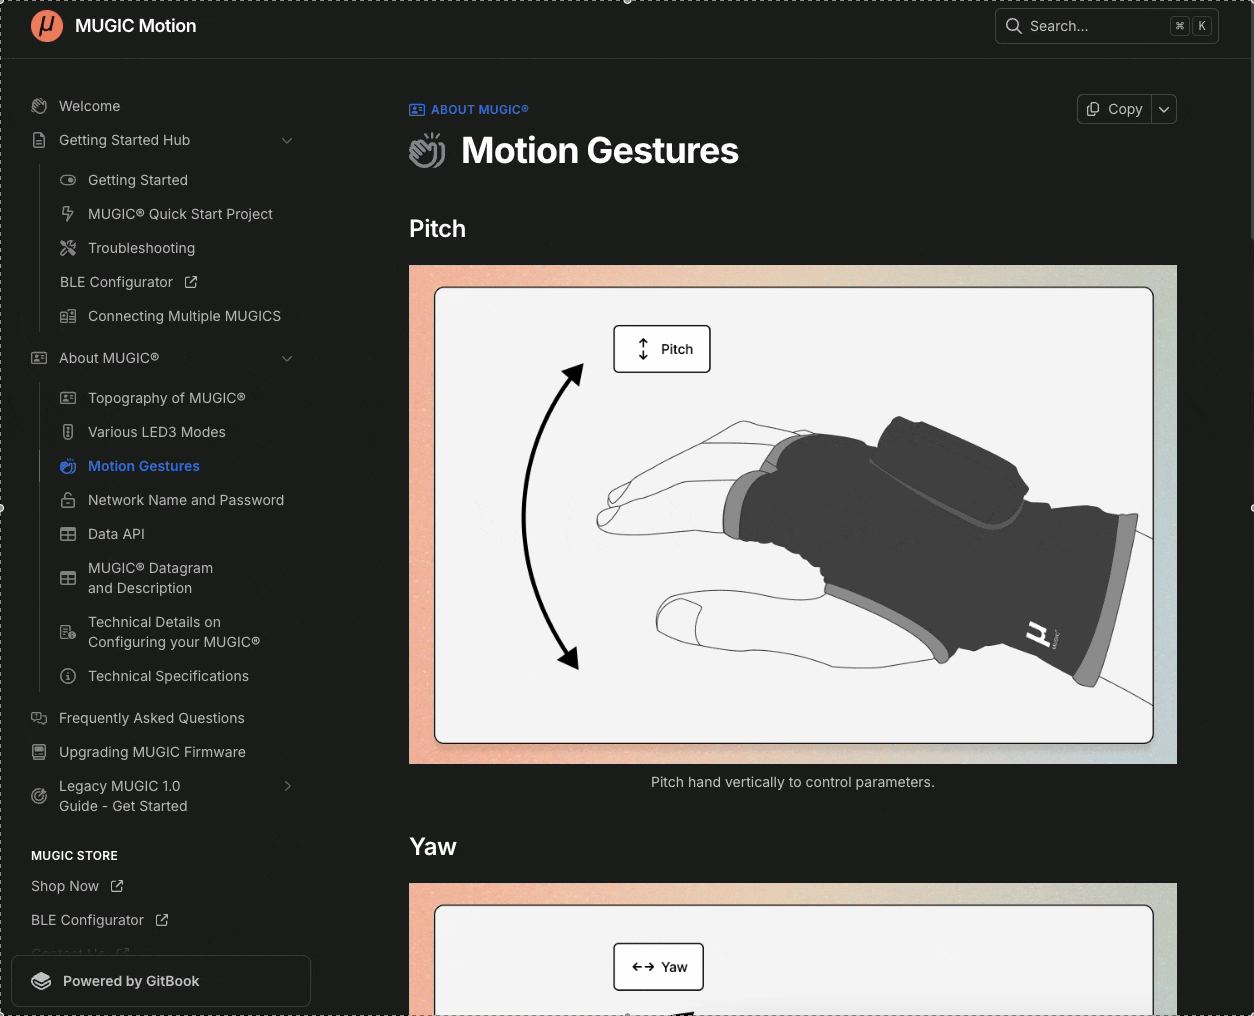Focus the Search input field
Image resolution: width=1254 pixels, height=1016 pixels.
point(1095,26)
